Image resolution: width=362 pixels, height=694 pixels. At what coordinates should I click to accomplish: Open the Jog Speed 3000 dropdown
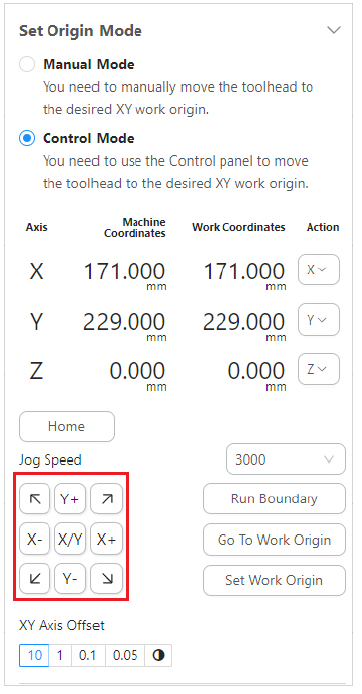click(286, 459)
